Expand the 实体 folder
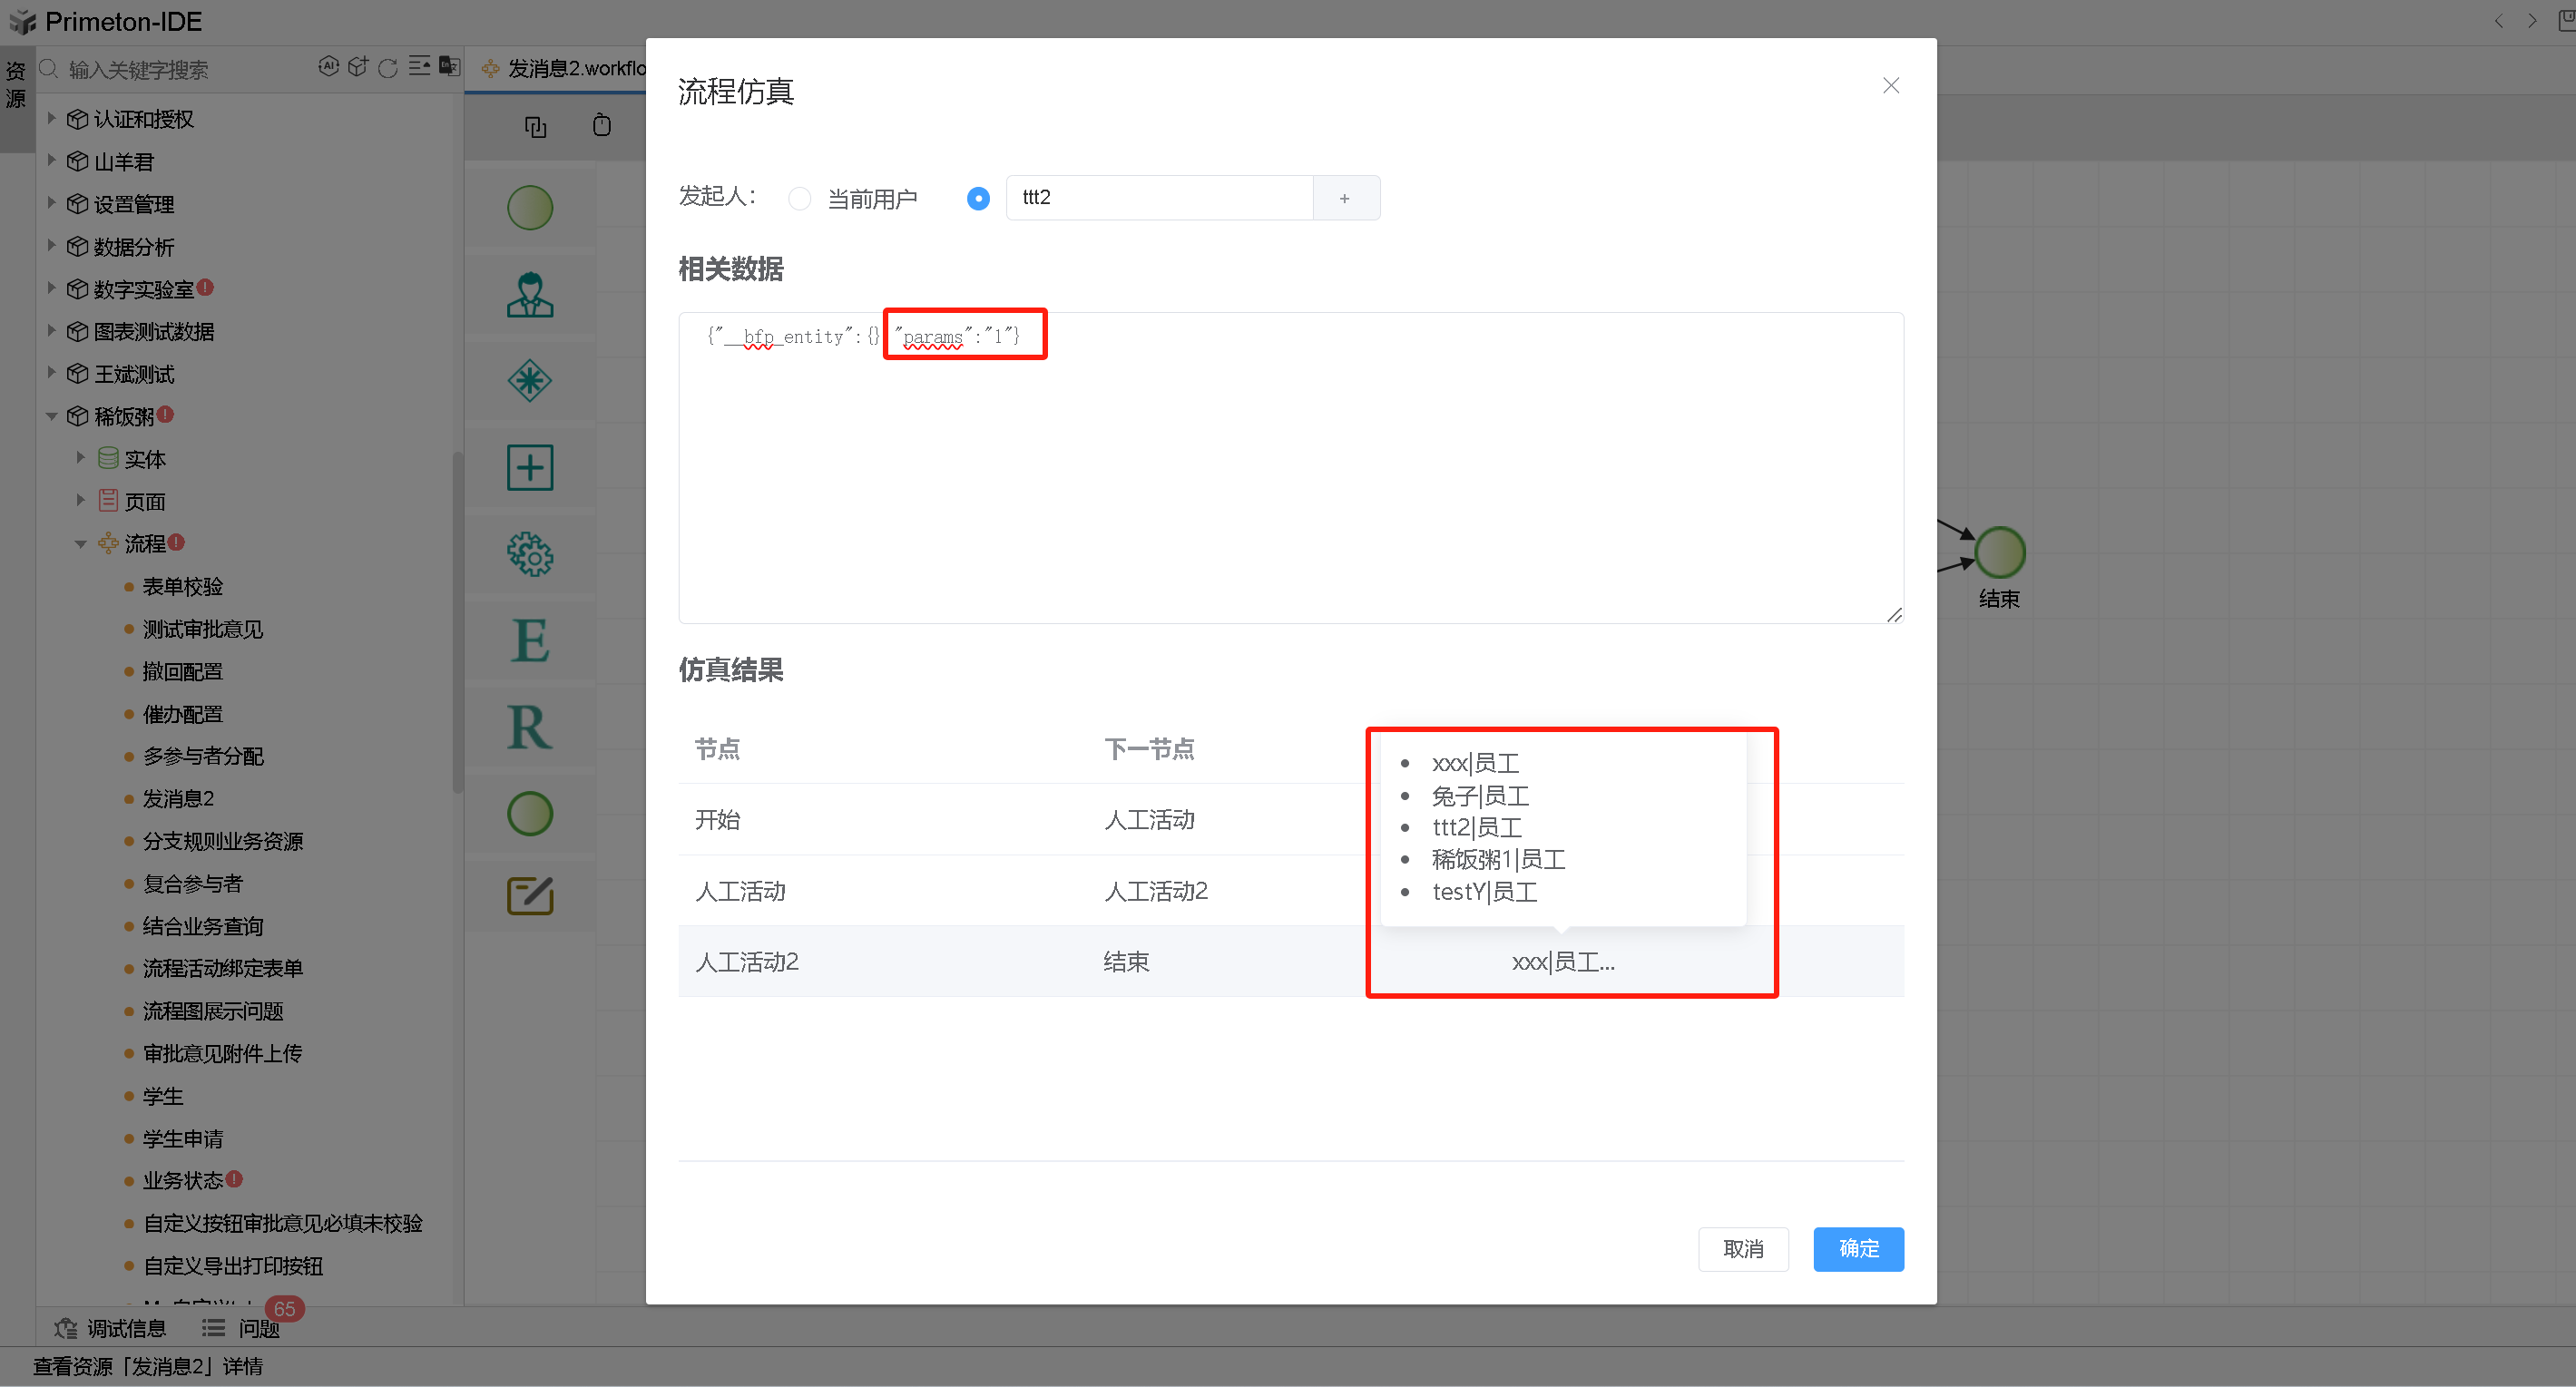This screenshot has width=2576, height=1387. point(81,458)
